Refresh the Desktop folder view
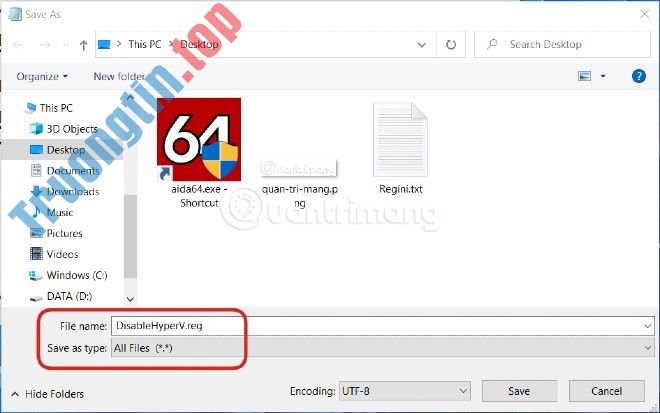Viewport: 660px width, 413px height. click(x=451, y=45)
